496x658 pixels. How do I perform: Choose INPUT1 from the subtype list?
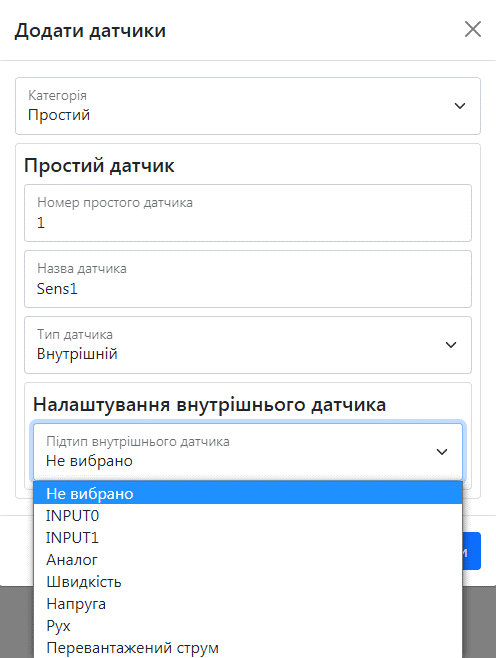click(248, 538)
